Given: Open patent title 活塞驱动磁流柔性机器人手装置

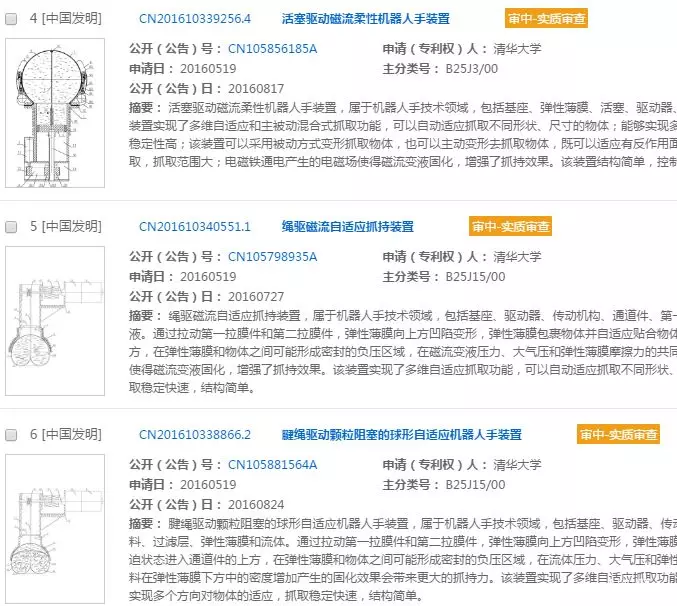Looking at the screenshot, I should coord(366,19).
